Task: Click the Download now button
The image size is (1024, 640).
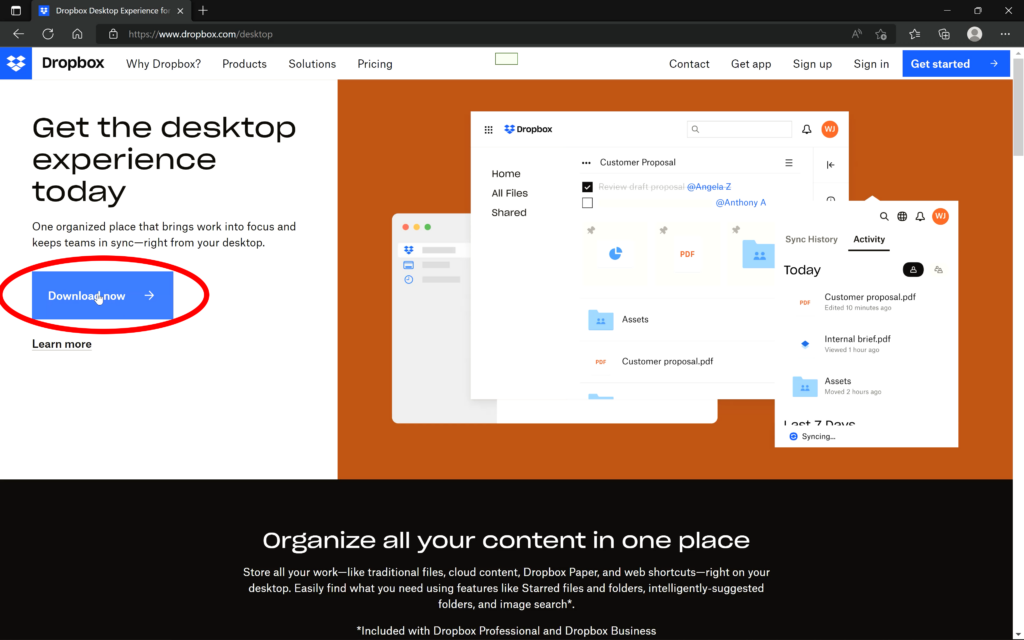Action: click(103, 296)
